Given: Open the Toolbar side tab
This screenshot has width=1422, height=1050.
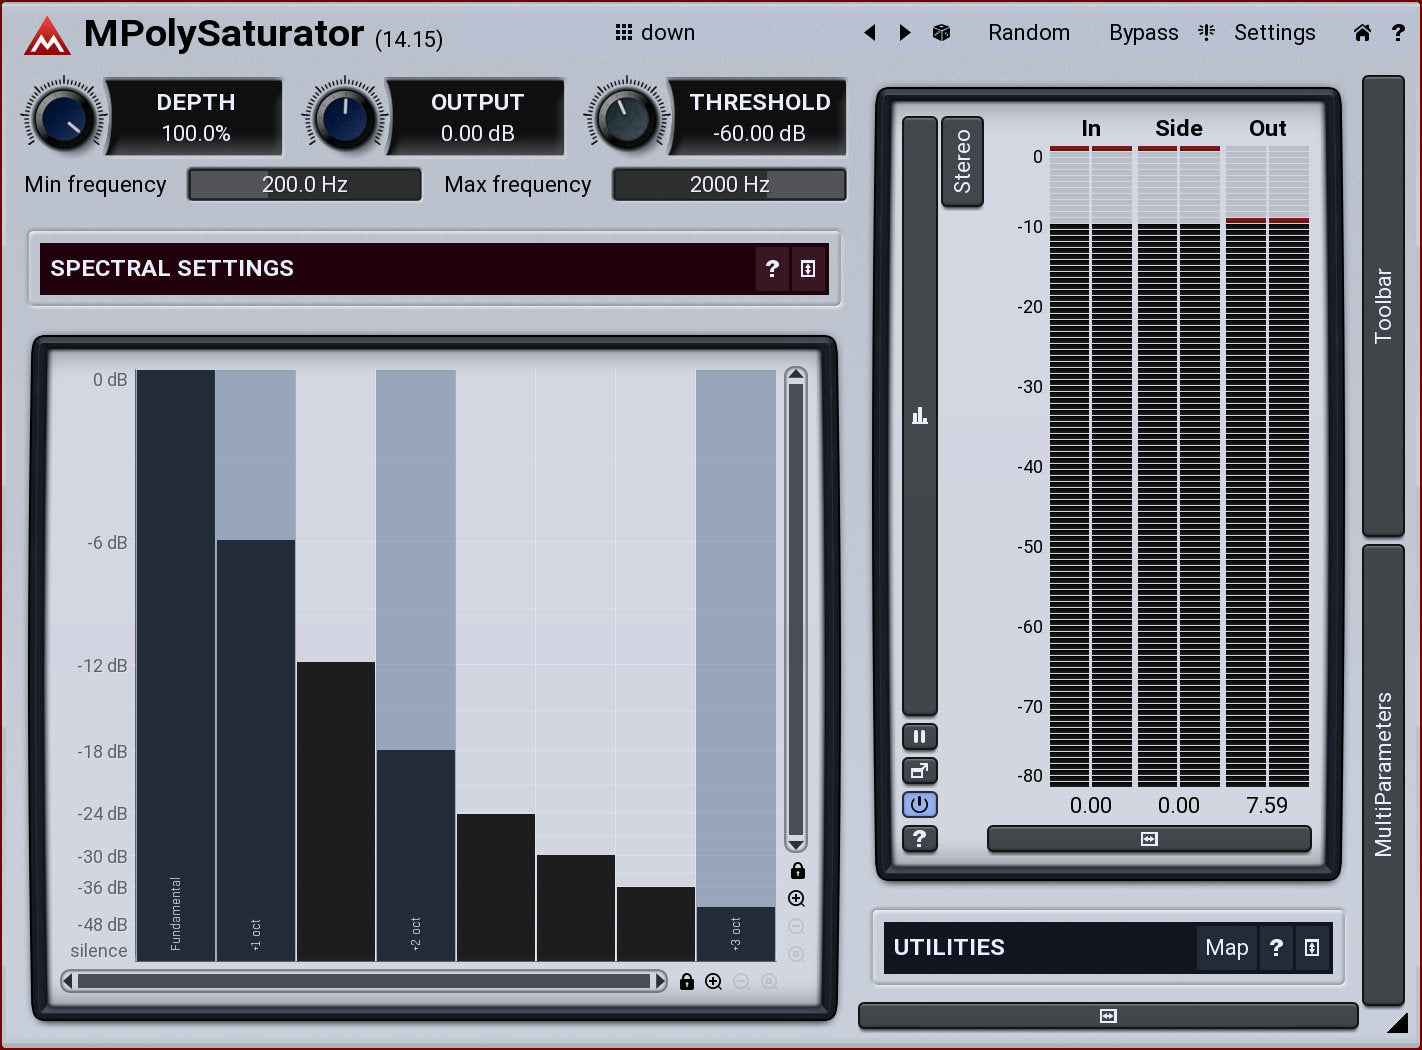Looking at the screenshot, I should [1383, 306].
